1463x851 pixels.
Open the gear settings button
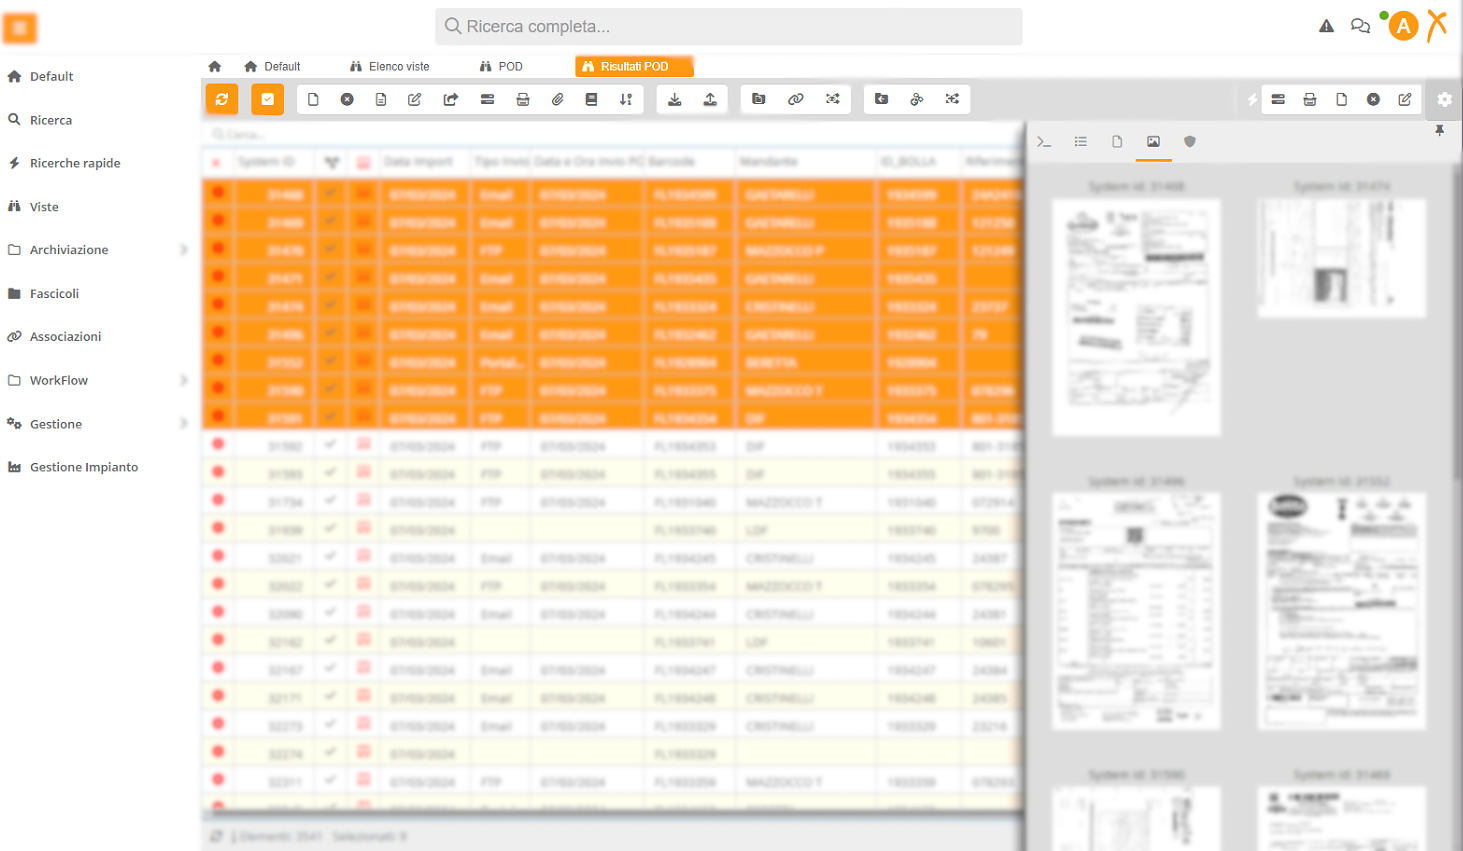(x=1444, y=99)
